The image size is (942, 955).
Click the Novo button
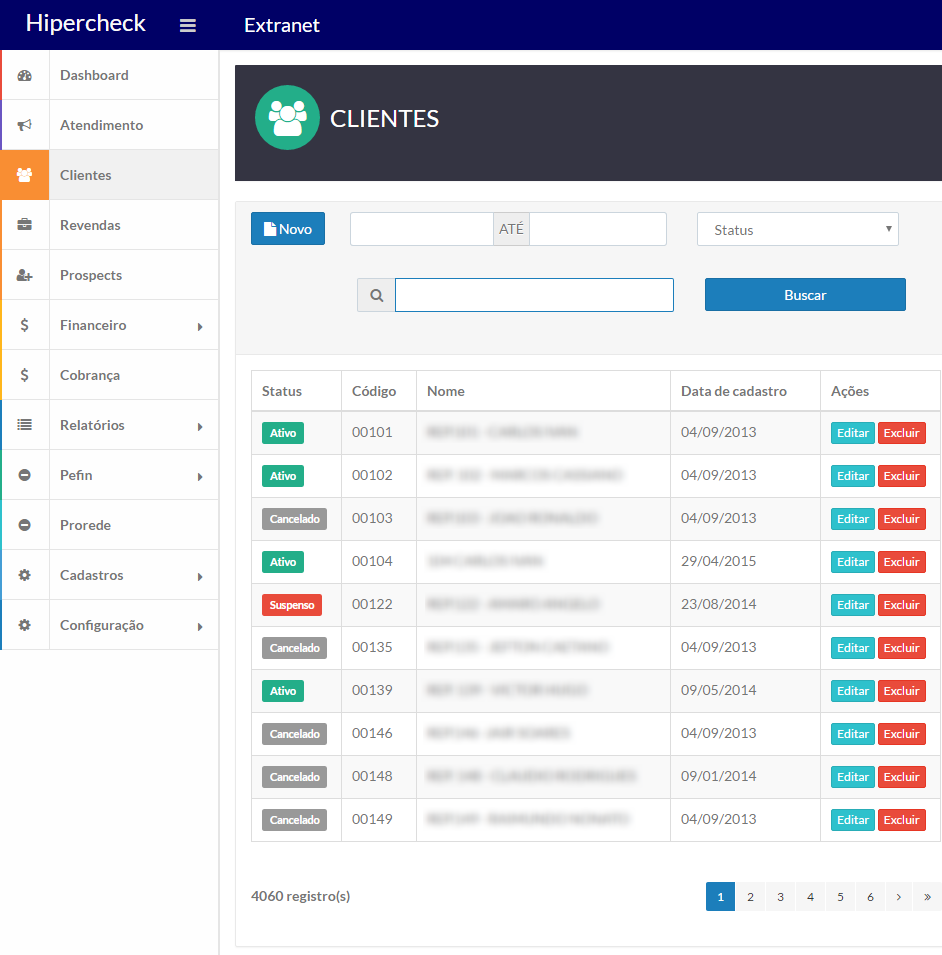pos(288,229)
